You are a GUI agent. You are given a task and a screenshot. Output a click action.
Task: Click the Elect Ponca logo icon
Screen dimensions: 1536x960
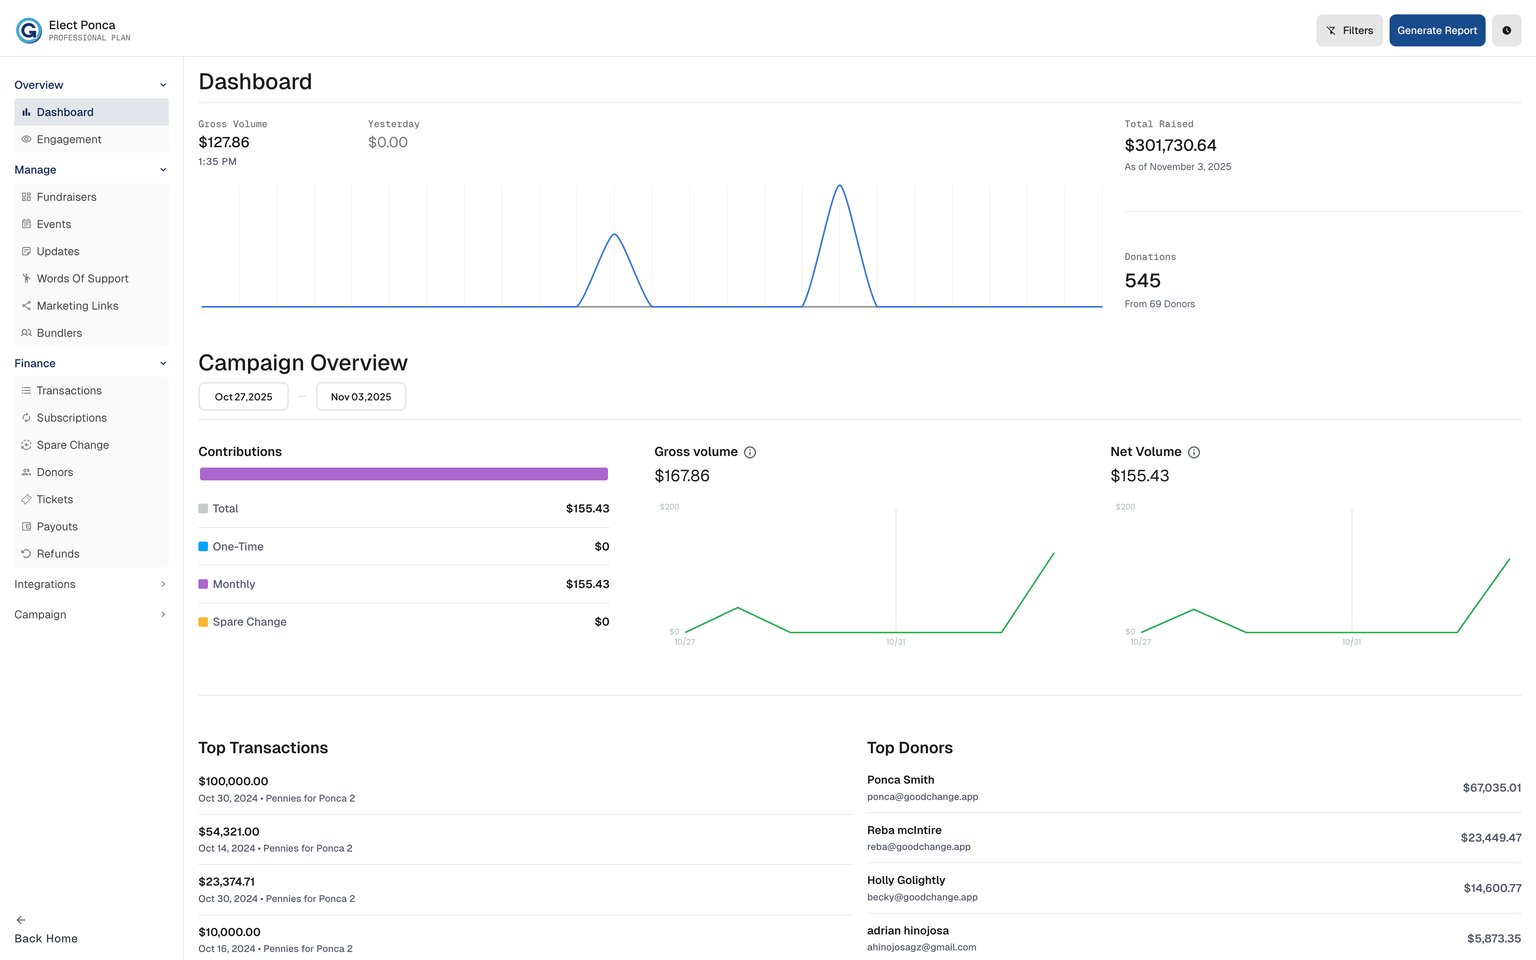tap(29, 31)
